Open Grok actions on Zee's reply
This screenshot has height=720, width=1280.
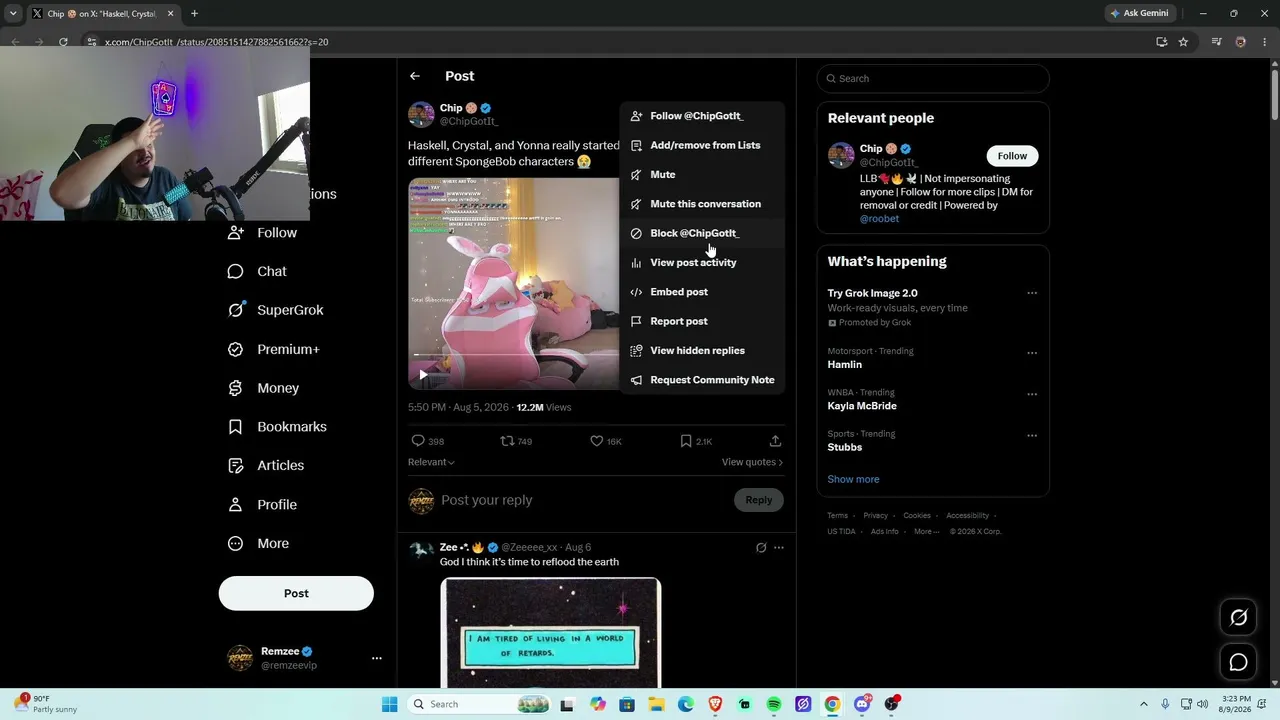(x=761, y=548)
